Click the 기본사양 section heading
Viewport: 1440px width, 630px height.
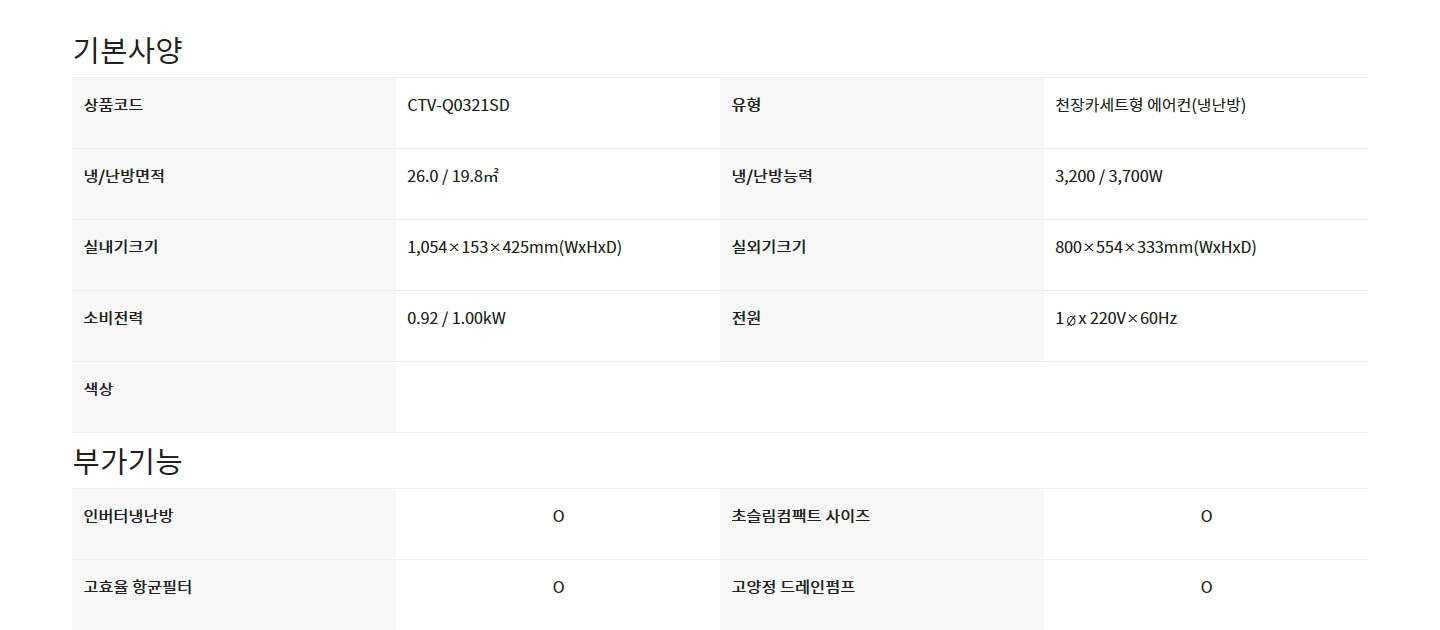pyautogui.click(x=127, y=50)
